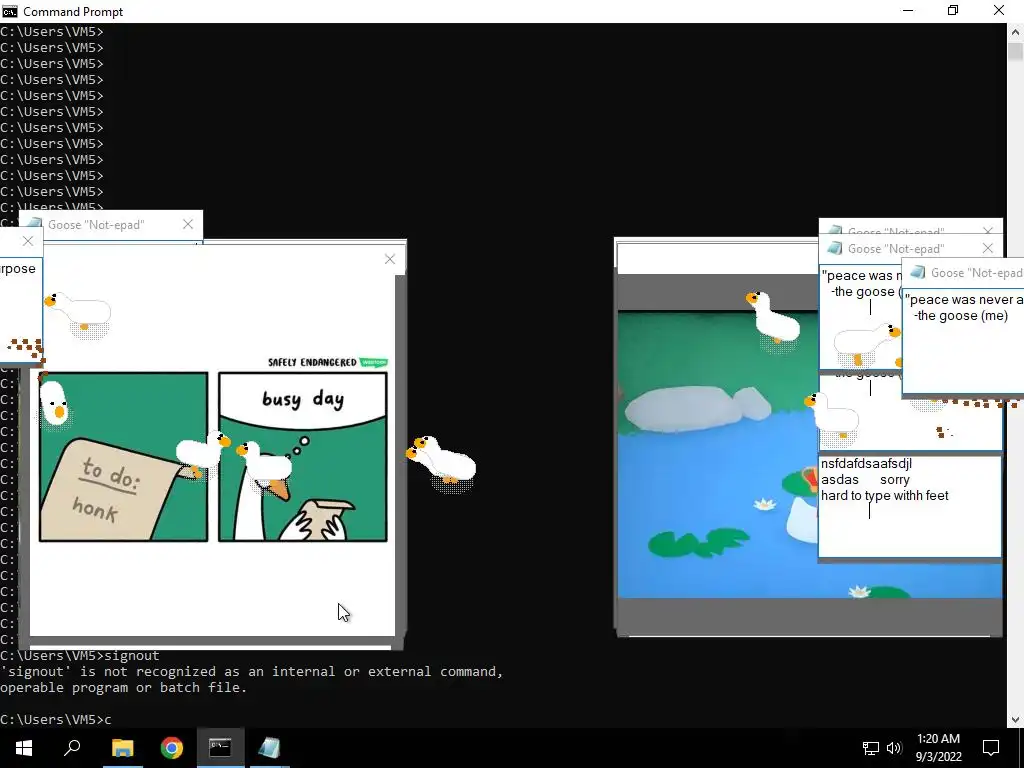Click the 'nsfdafdsaafsdjl' text line
Image resolution: width=1024 pixels, height=768 pixels.
point(866,464)
